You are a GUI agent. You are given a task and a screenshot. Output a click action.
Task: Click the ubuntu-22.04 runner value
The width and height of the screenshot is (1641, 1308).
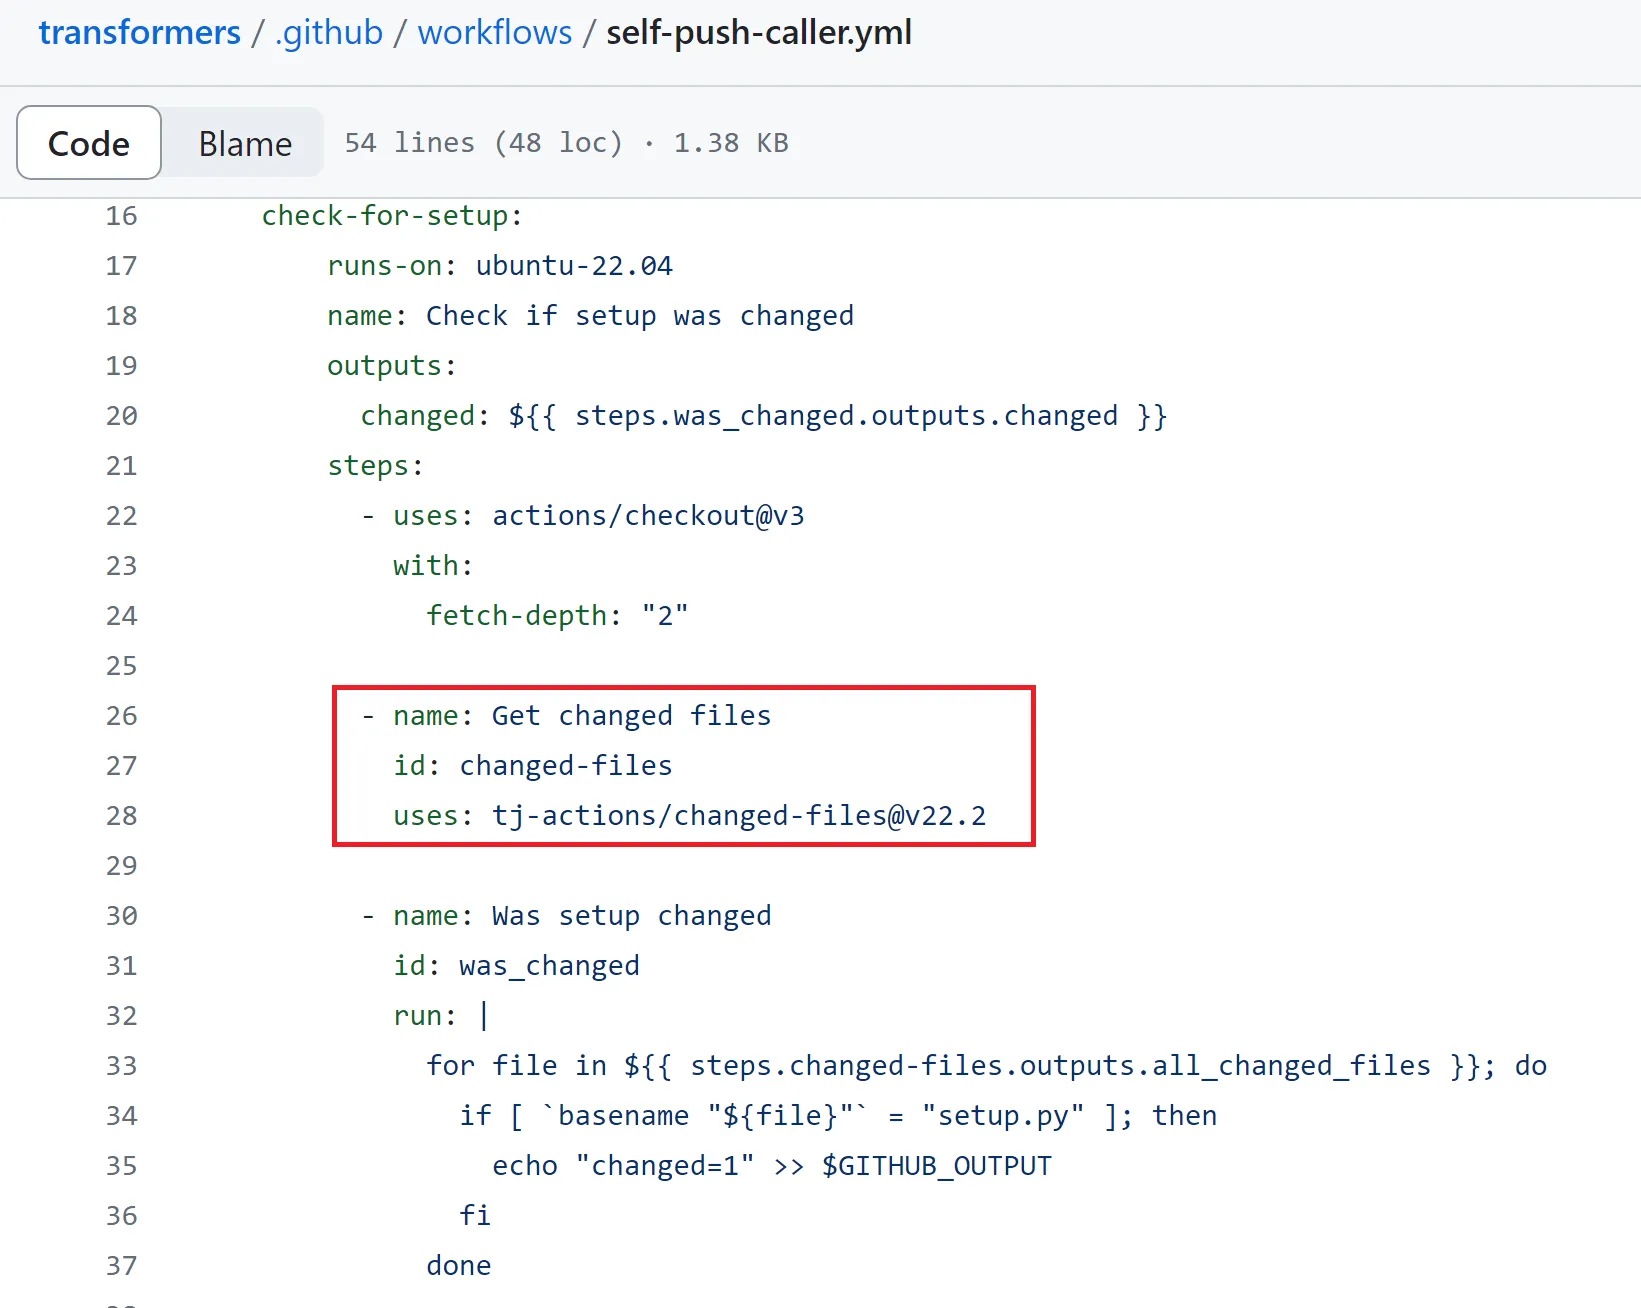[574, 266]
